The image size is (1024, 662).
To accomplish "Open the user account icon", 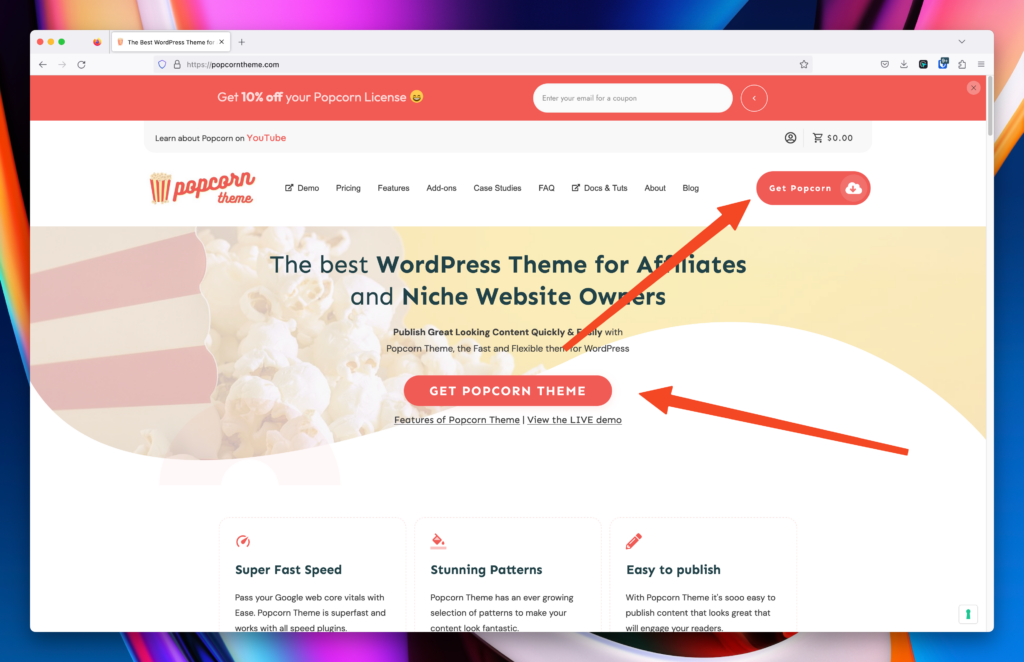I will pos(790,138).
